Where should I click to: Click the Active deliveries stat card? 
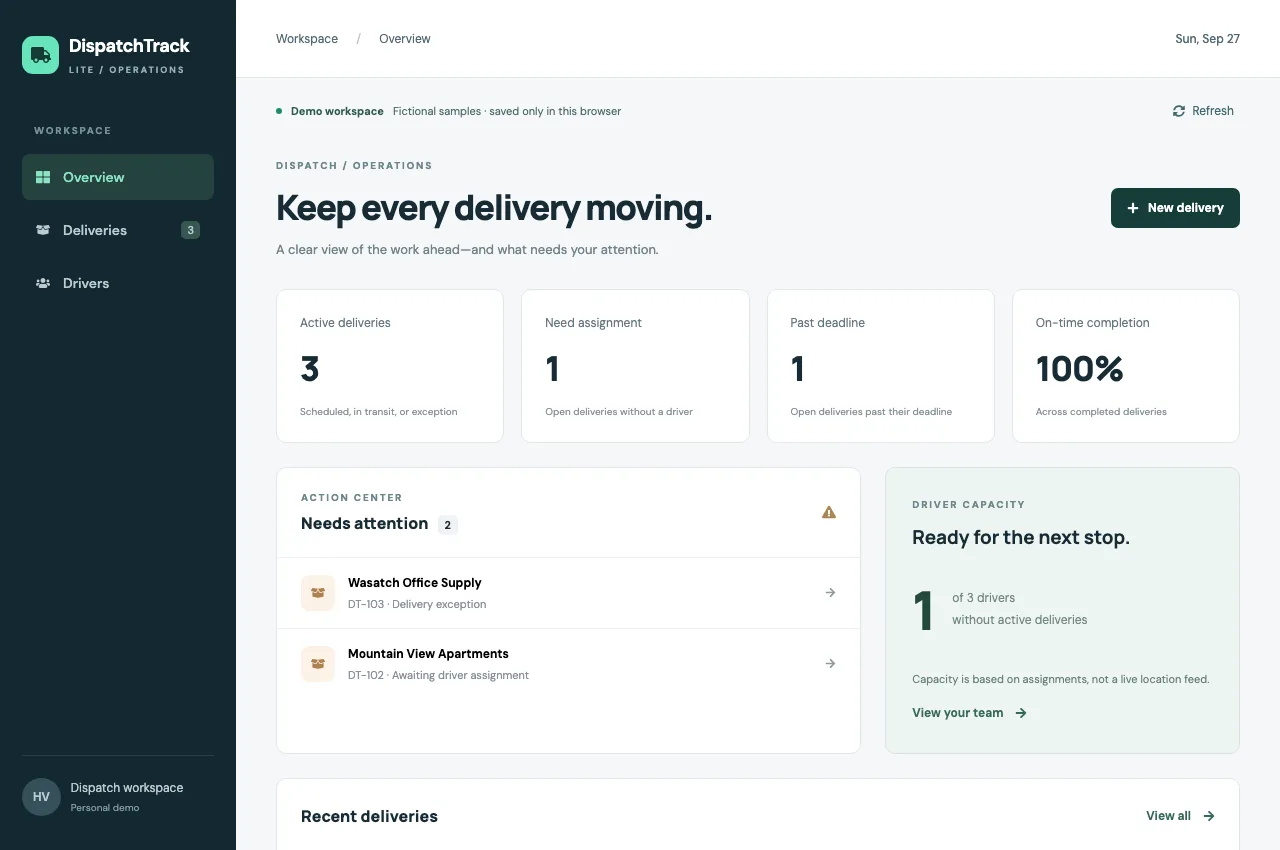pos(390,366)
